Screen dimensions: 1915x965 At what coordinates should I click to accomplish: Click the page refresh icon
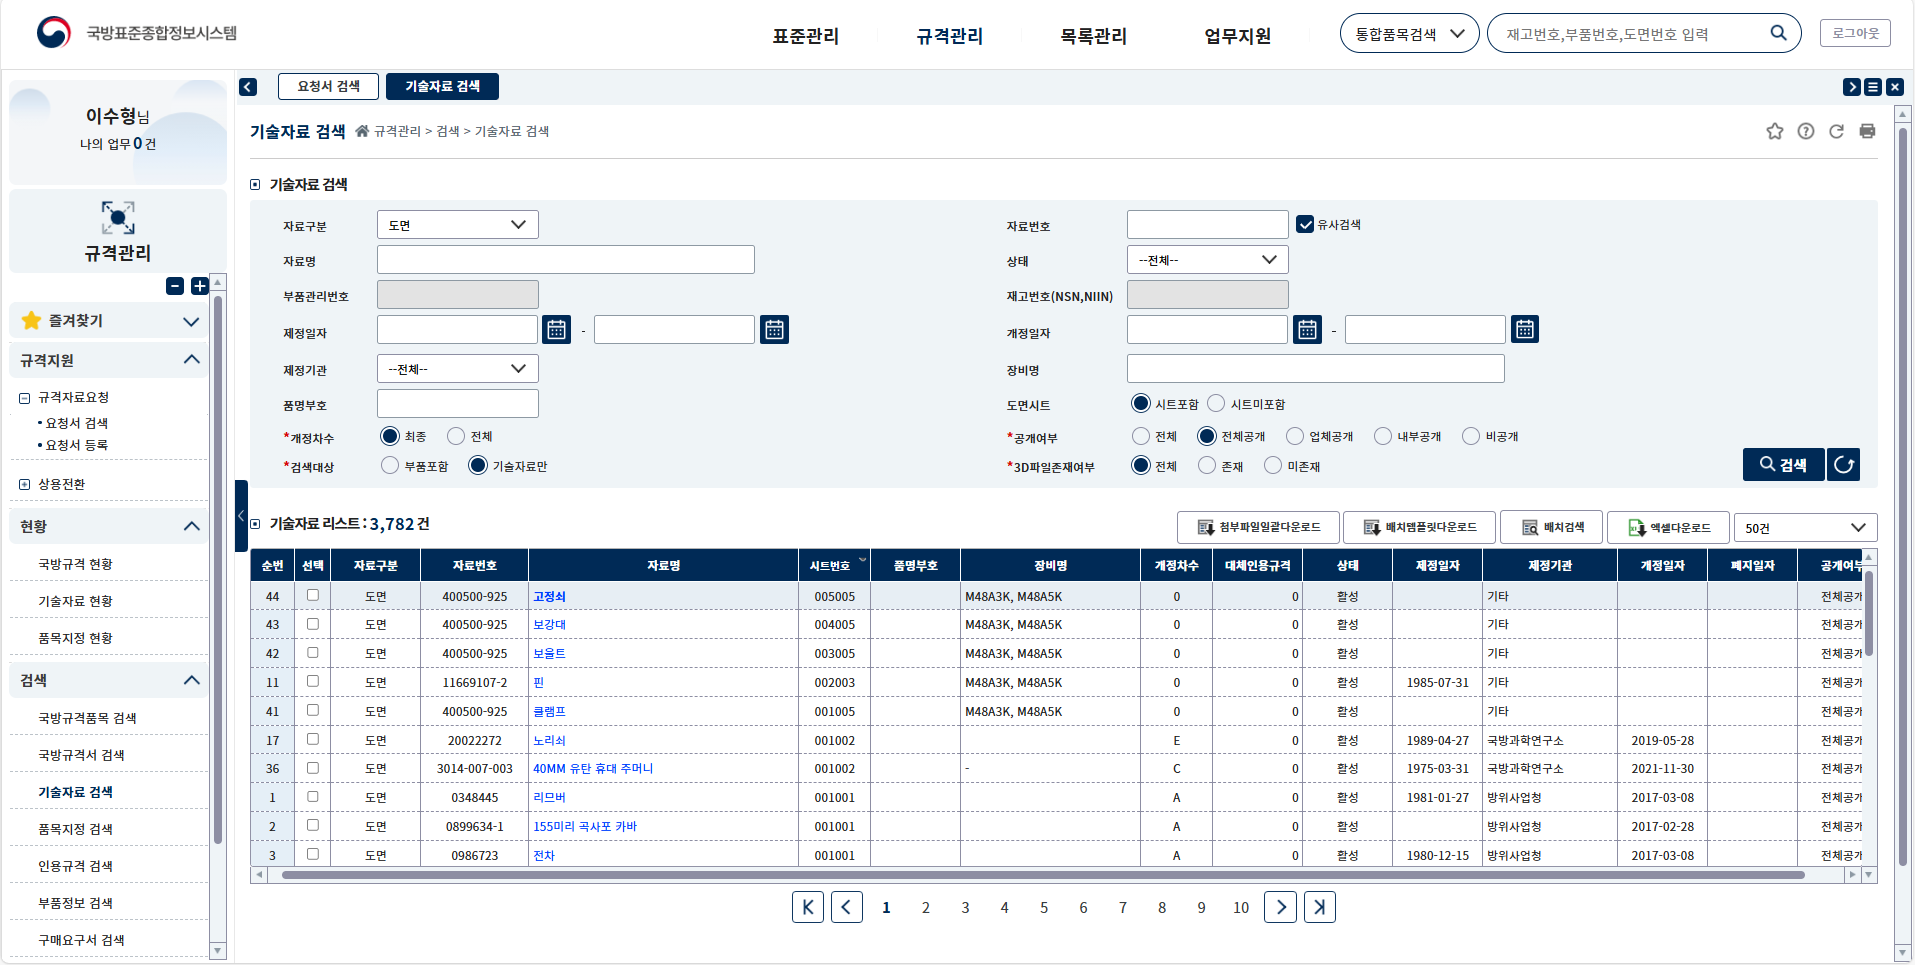coord(1836,131)
